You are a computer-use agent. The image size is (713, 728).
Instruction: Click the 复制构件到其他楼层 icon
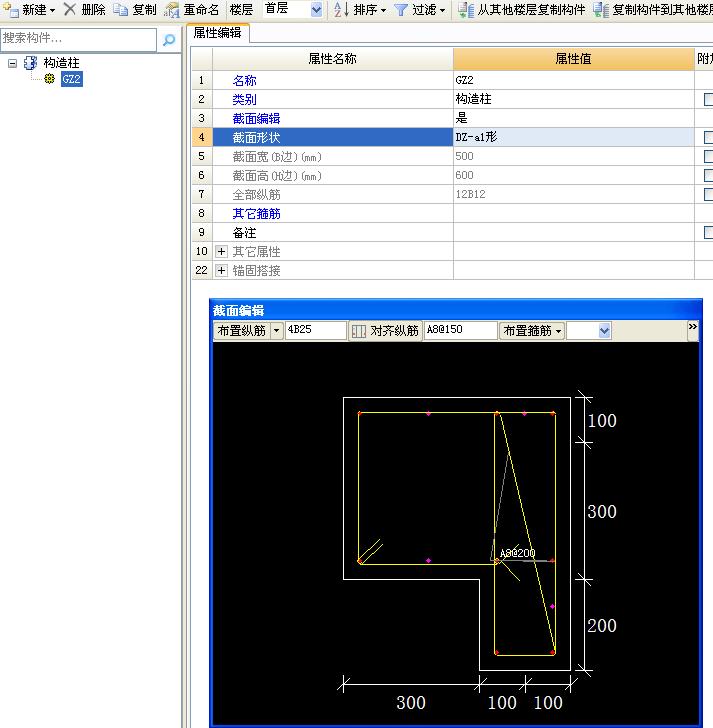point(601,10)
